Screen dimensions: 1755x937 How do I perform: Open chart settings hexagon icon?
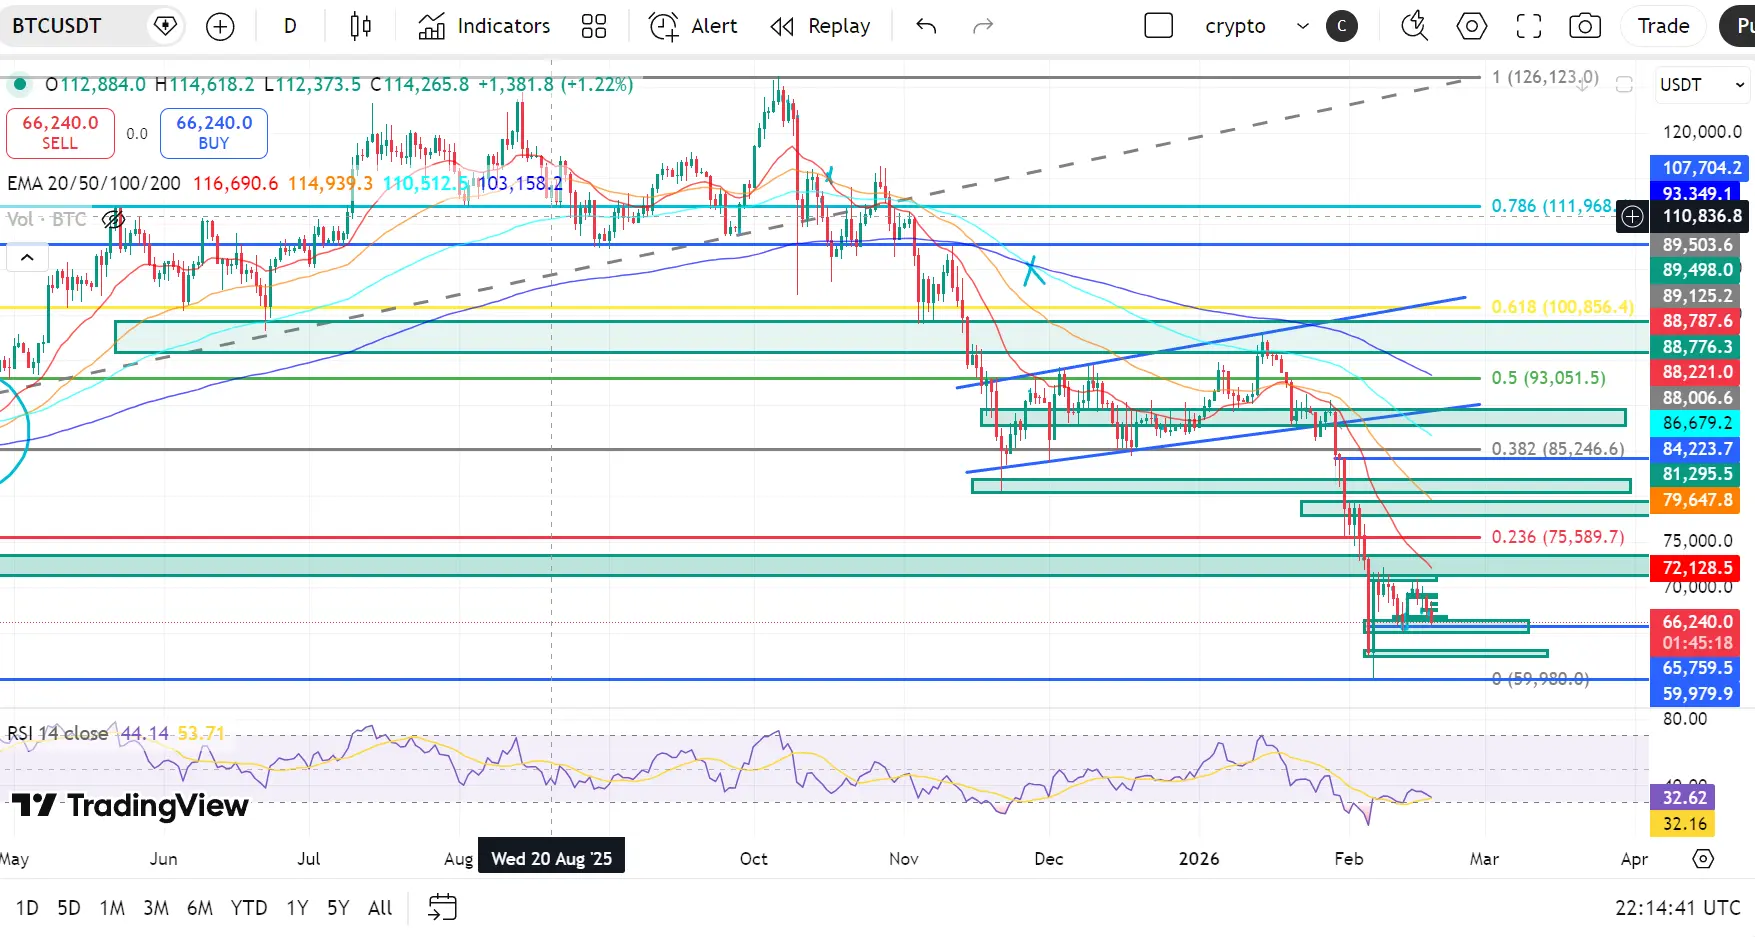pyautogui.click(x=1471, y=27)
